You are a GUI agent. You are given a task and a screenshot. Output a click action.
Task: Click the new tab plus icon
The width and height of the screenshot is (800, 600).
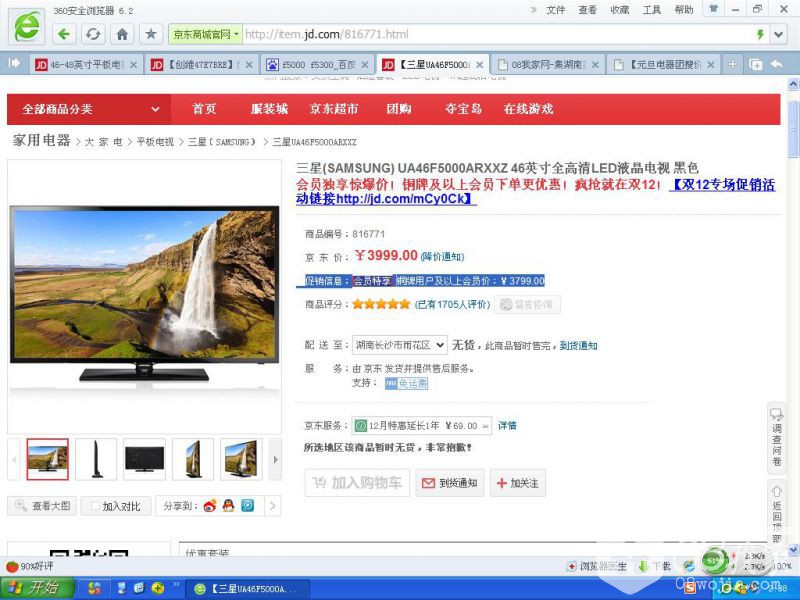731,64
